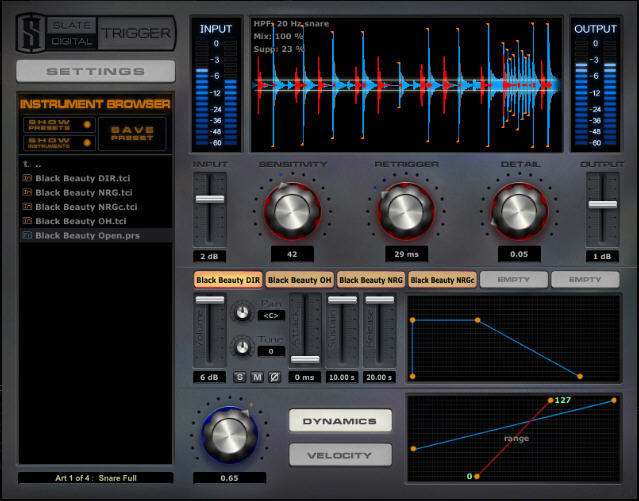Select the last EMPTY sample slot
Image resolution: width=639 pixels, height=501 pixels.
point(585,280)
